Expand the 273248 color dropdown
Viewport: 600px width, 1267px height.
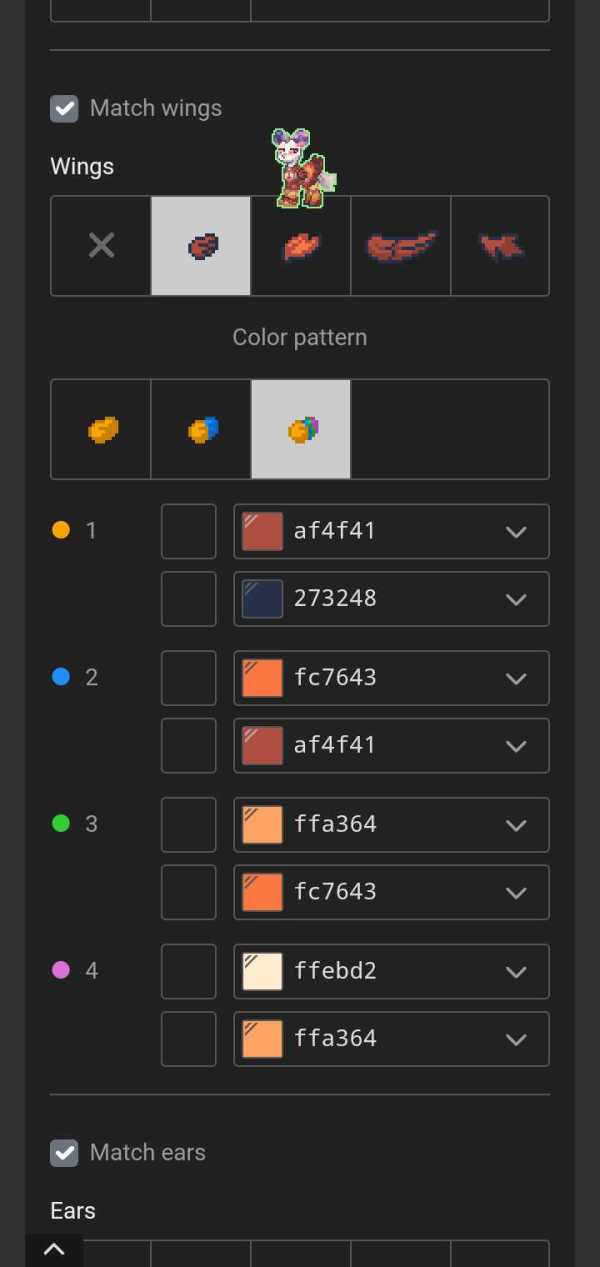[516, 599]
